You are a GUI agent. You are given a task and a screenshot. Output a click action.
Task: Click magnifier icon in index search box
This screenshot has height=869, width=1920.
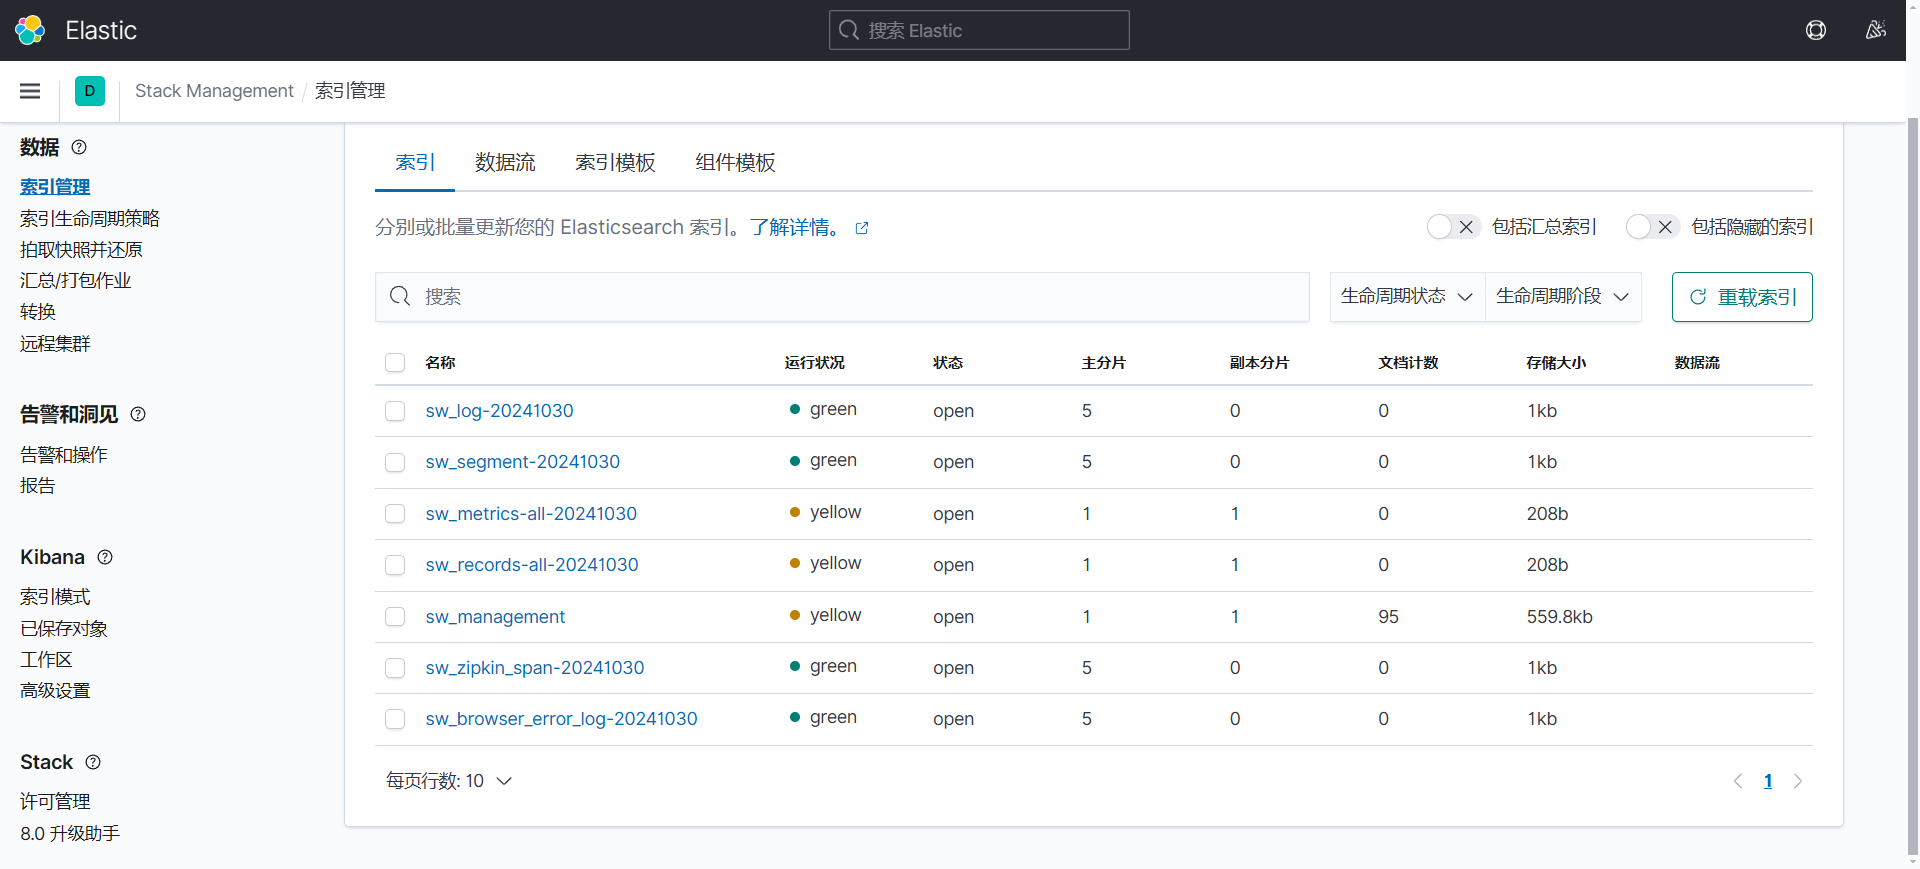400,296
